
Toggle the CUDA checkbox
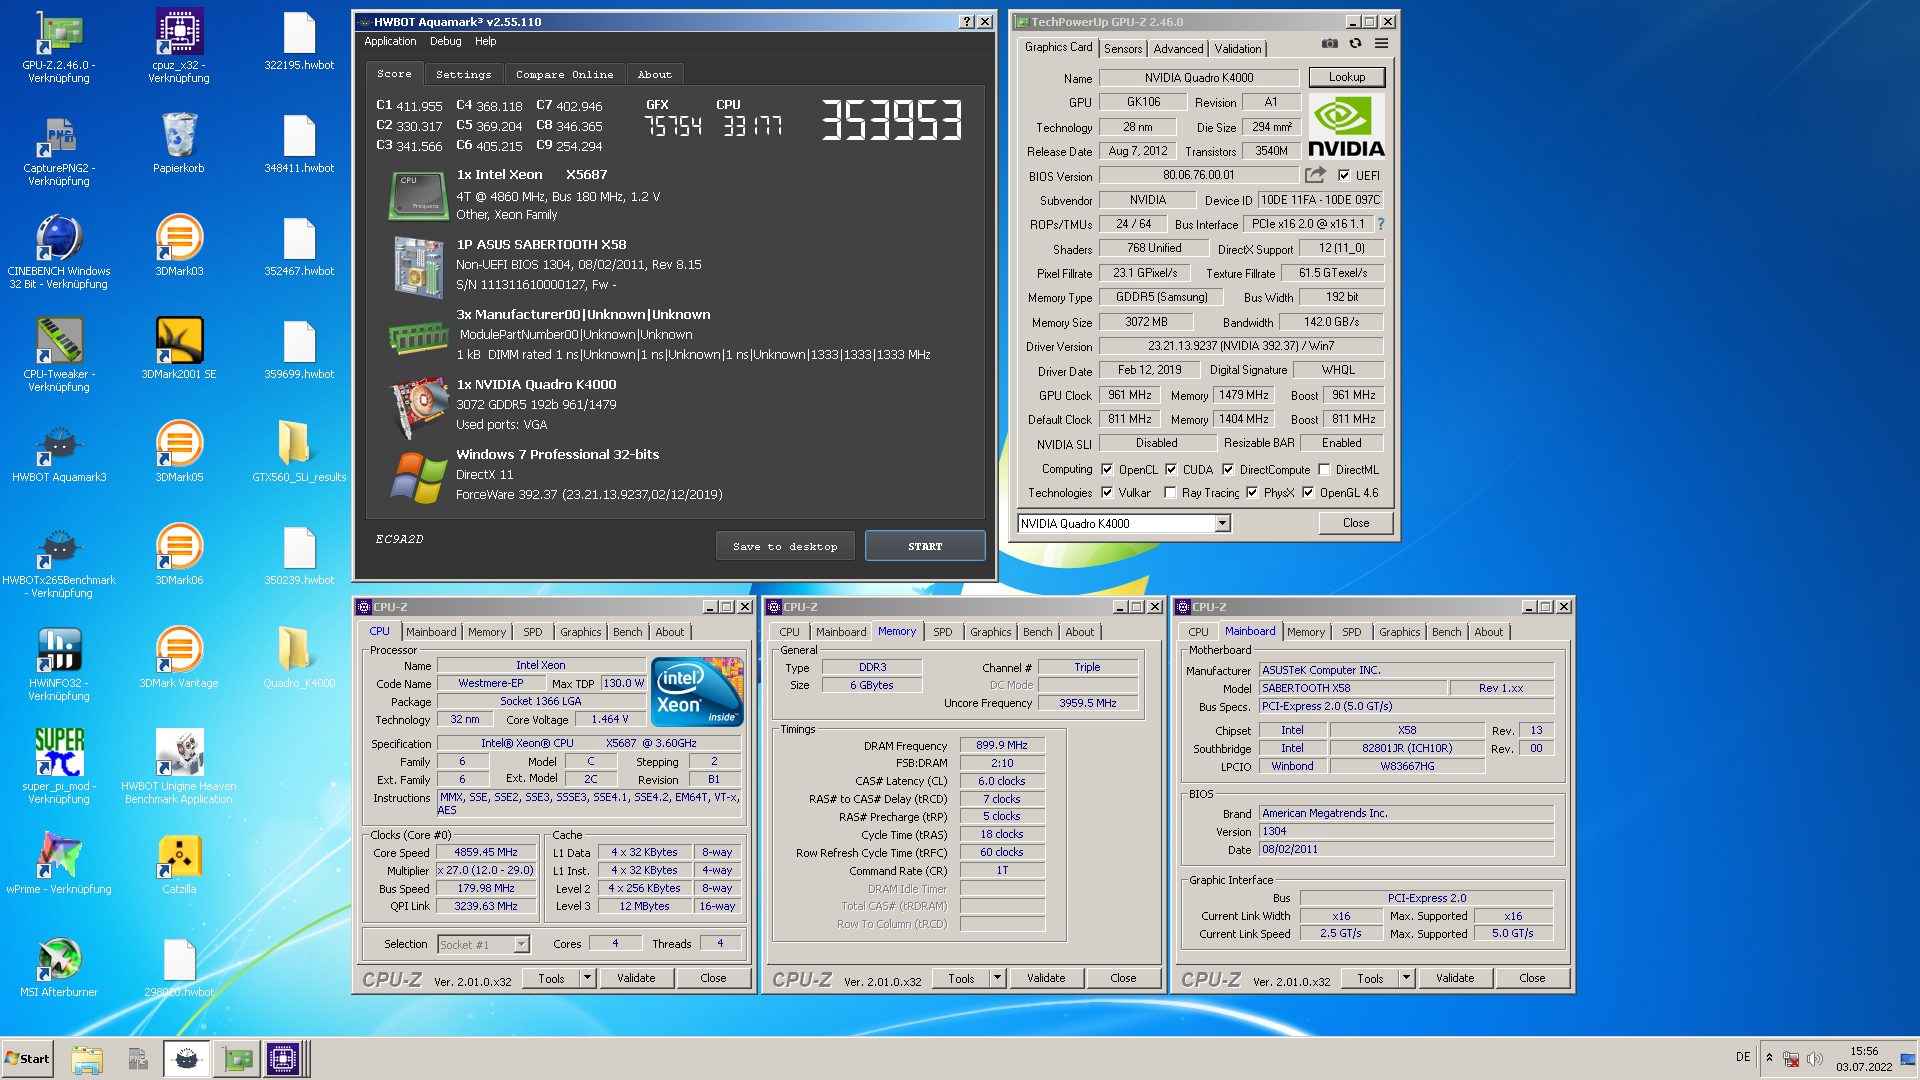coord(1171,469)
